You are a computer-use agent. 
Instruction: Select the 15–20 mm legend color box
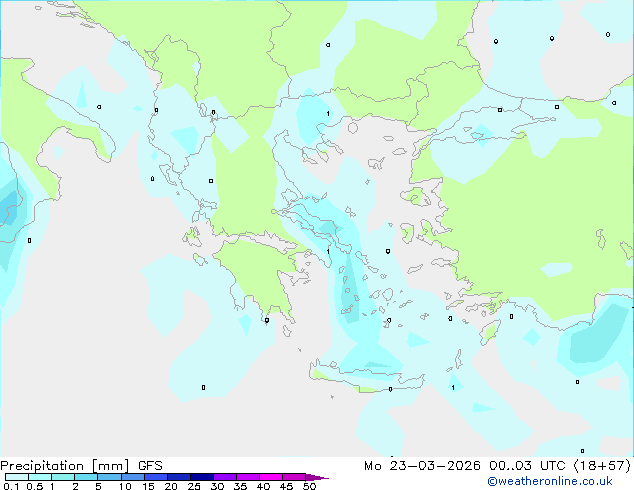click(x=155, y=477)
